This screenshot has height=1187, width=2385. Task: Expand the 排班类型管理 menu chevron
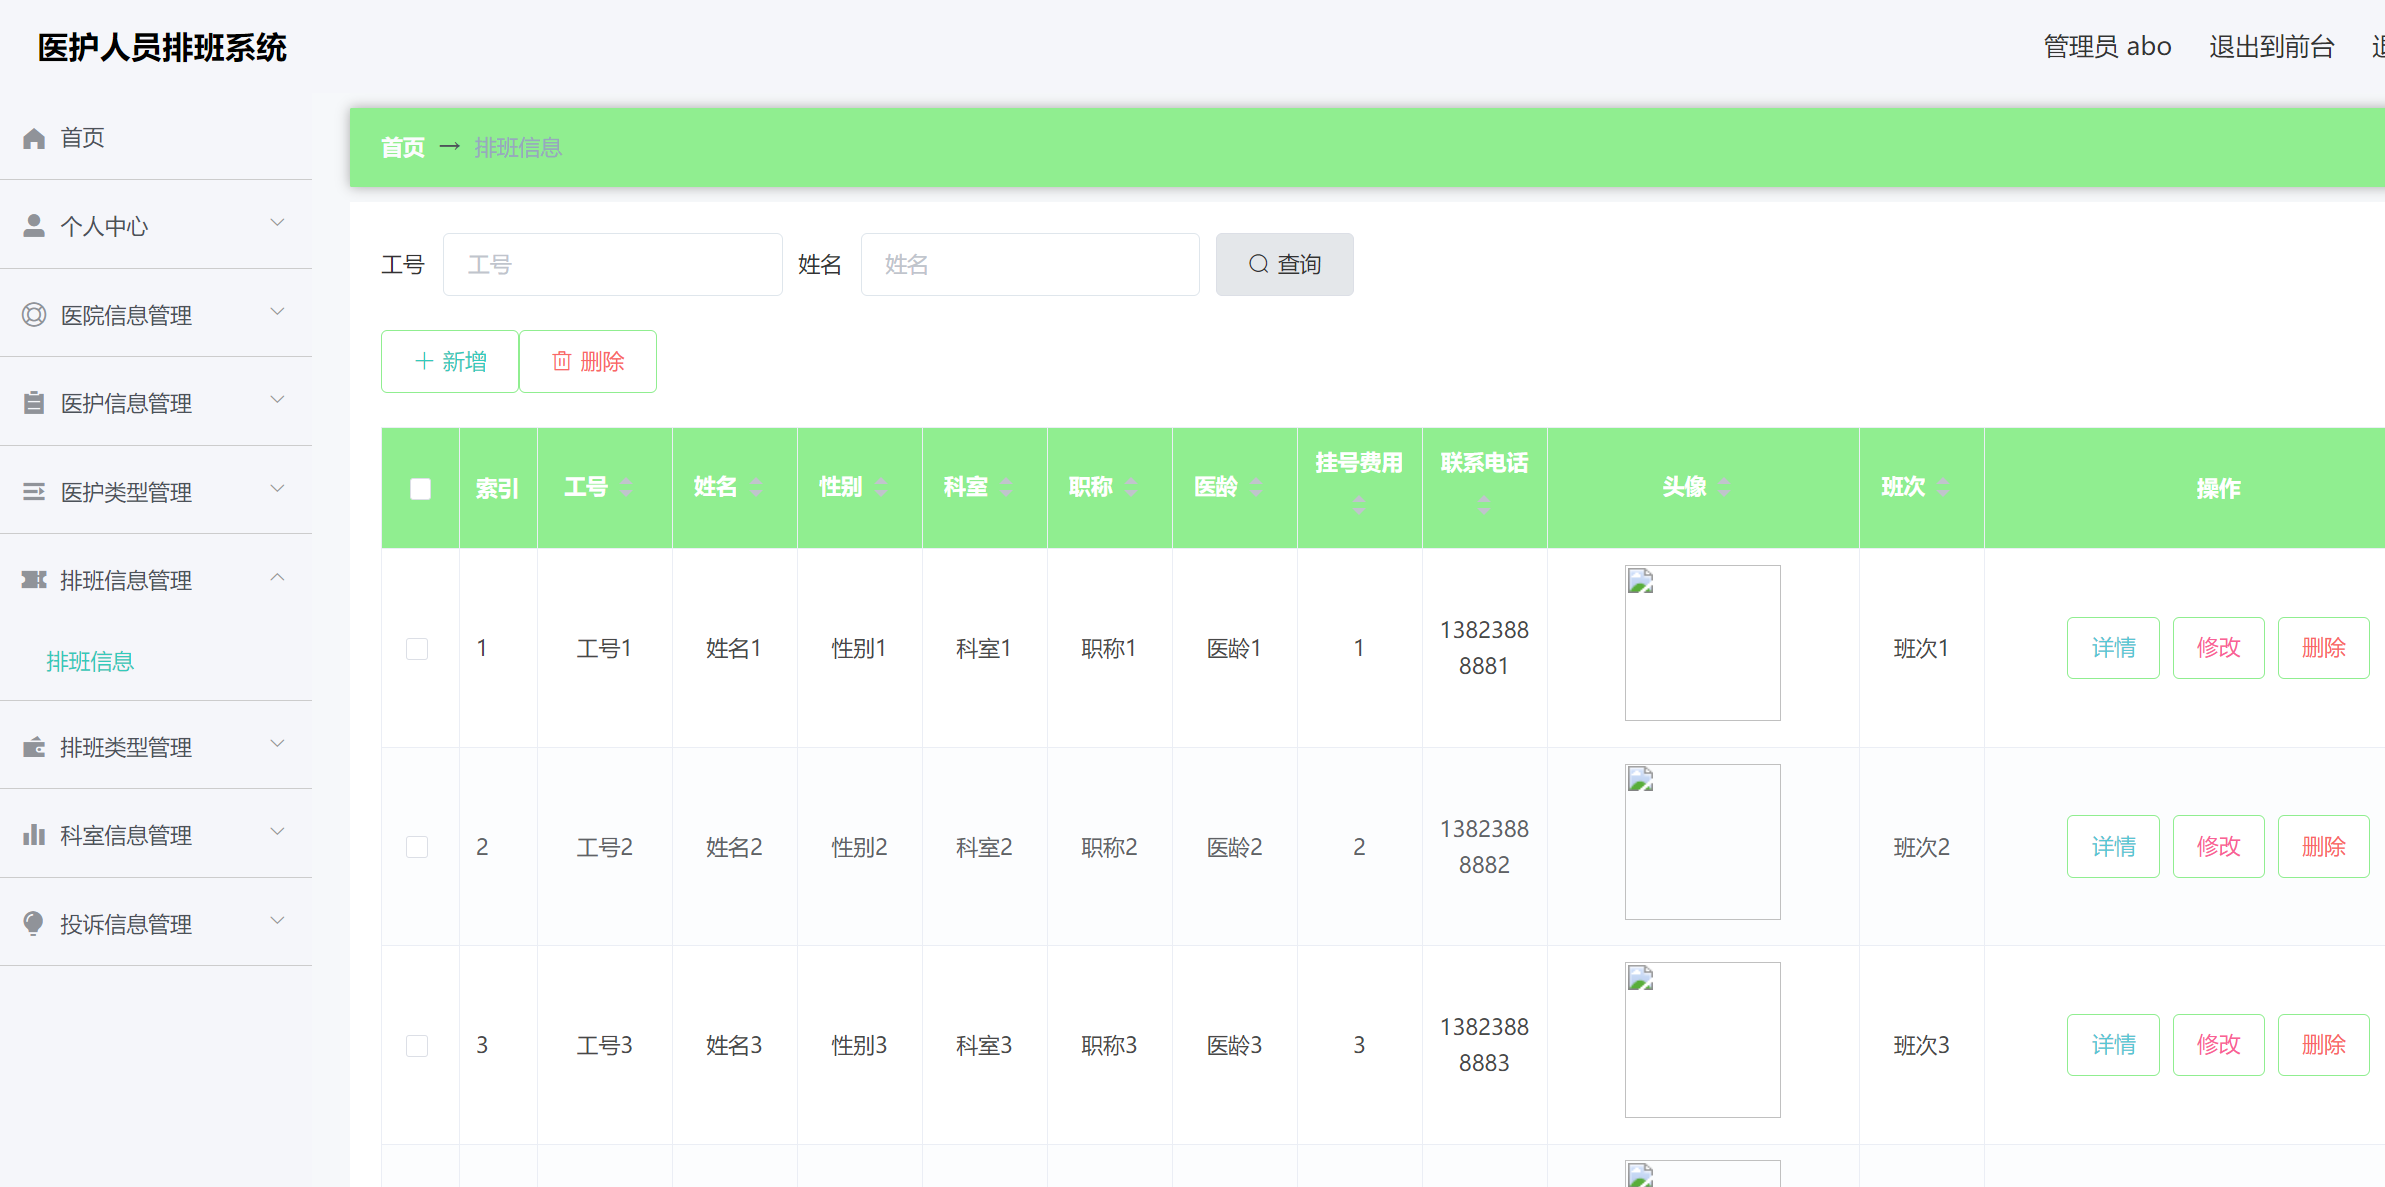pos(278,745)
